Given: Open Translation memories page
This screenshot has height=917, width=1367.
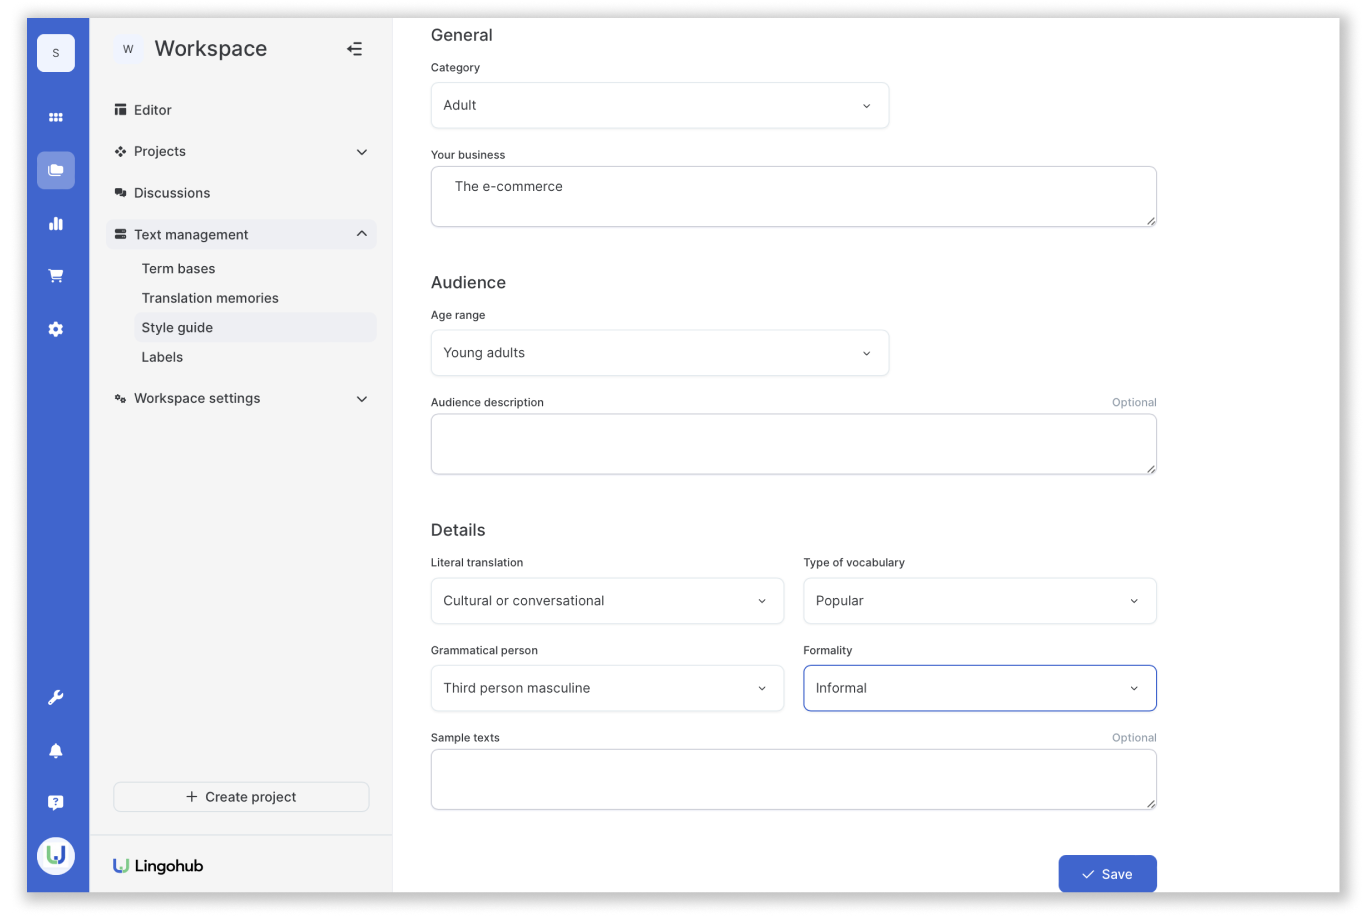Looking at the screenshot, I should pyautogui.click(x=210, y=298).
